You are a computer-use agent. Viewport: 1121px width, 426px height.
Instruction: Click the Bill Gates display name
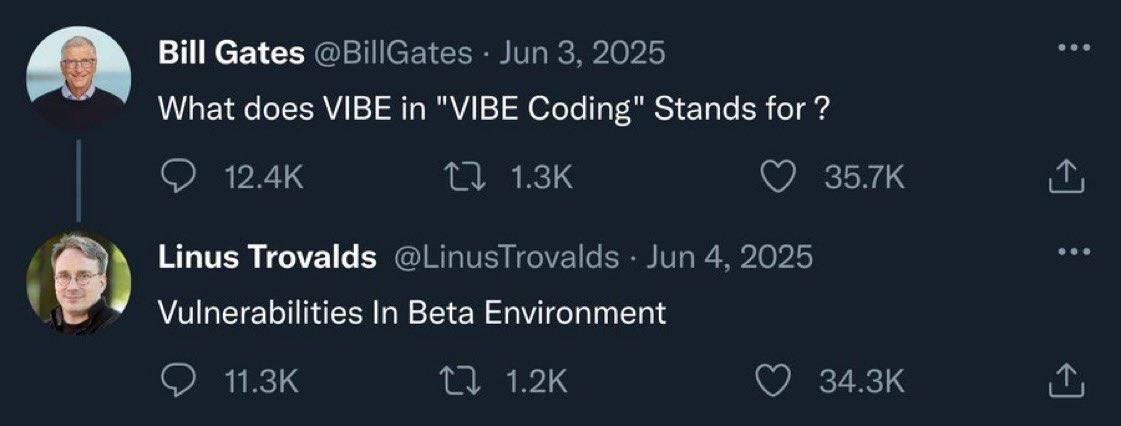tap(231, 53)
